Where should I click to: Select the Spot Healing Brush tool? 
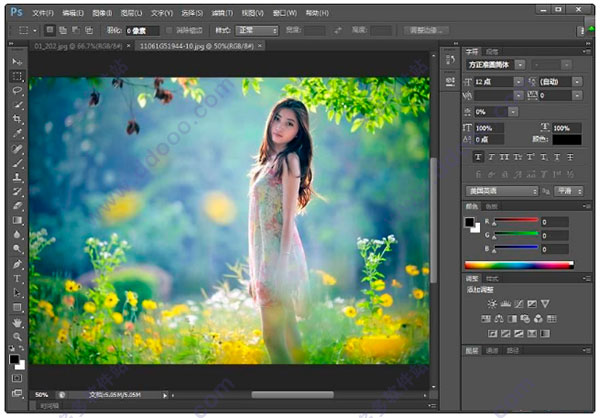click(17, 149)
